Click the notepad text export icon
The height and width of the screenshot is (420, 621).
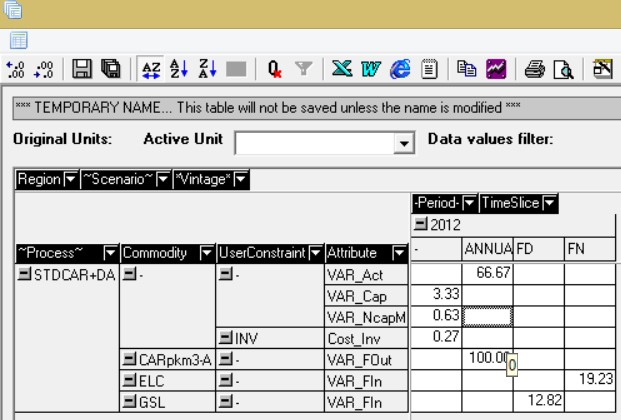tap(429, 69)
